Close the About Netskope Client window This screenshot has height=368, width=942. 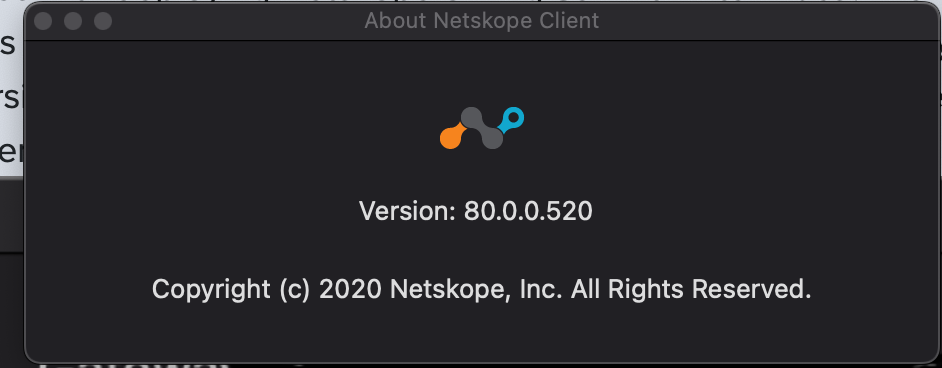pyautogui.click(x=43, y=21)
